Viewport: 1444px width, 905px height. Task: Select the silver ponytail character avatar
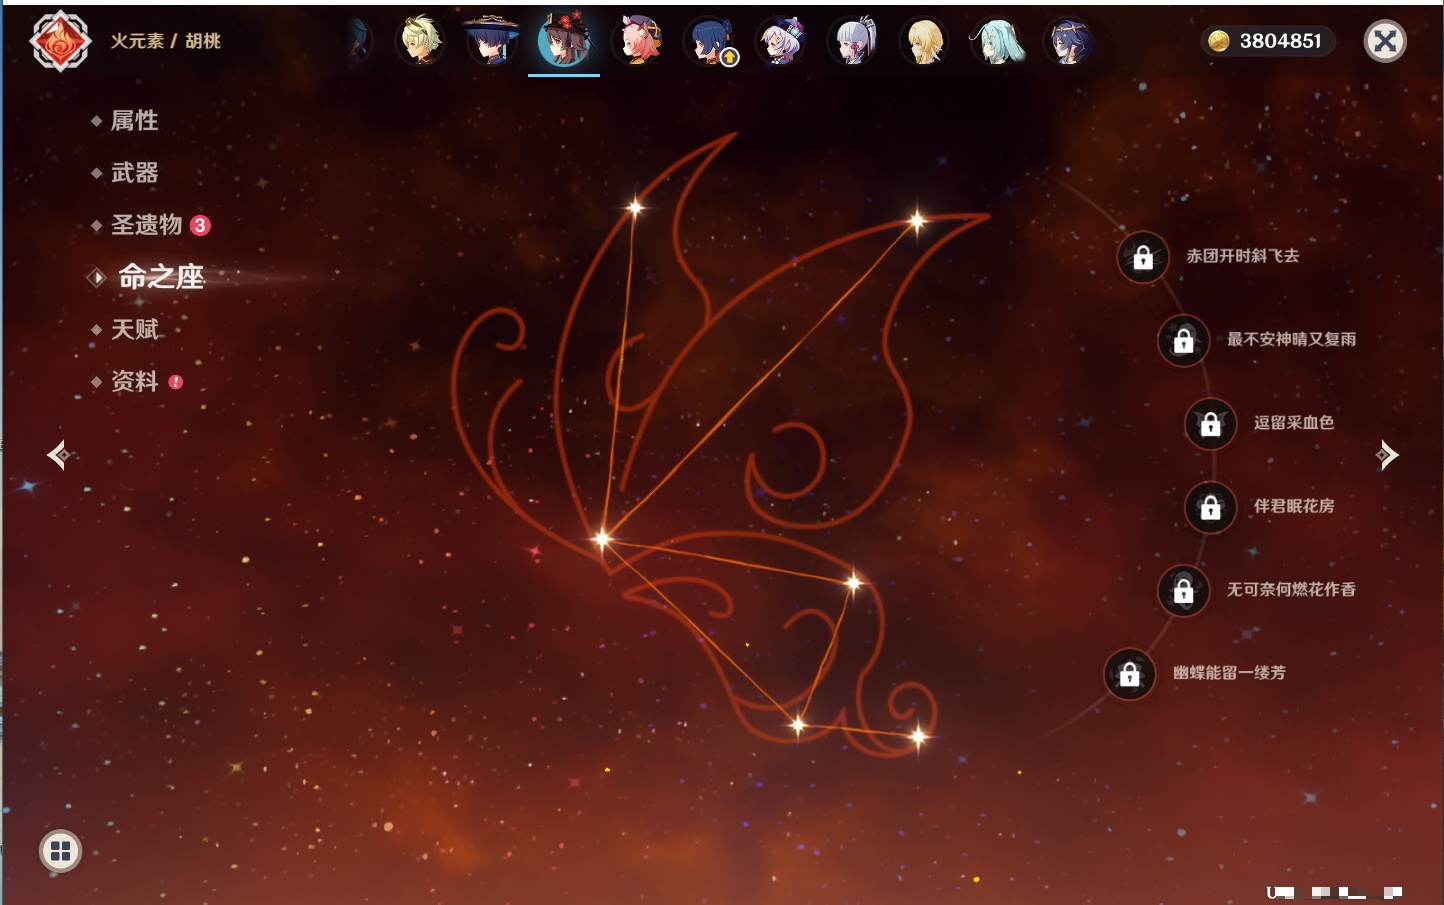853,41
